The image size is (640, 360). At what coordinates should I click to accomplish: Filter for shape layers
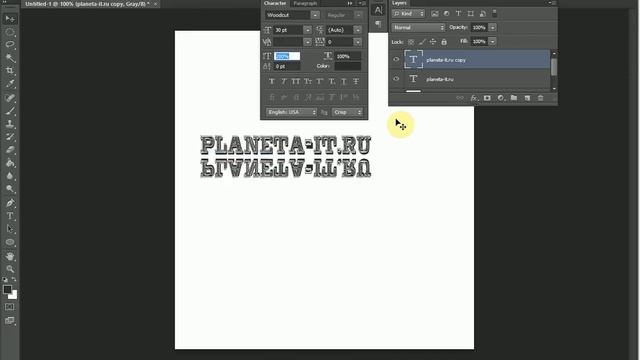(x=471, y=14)
